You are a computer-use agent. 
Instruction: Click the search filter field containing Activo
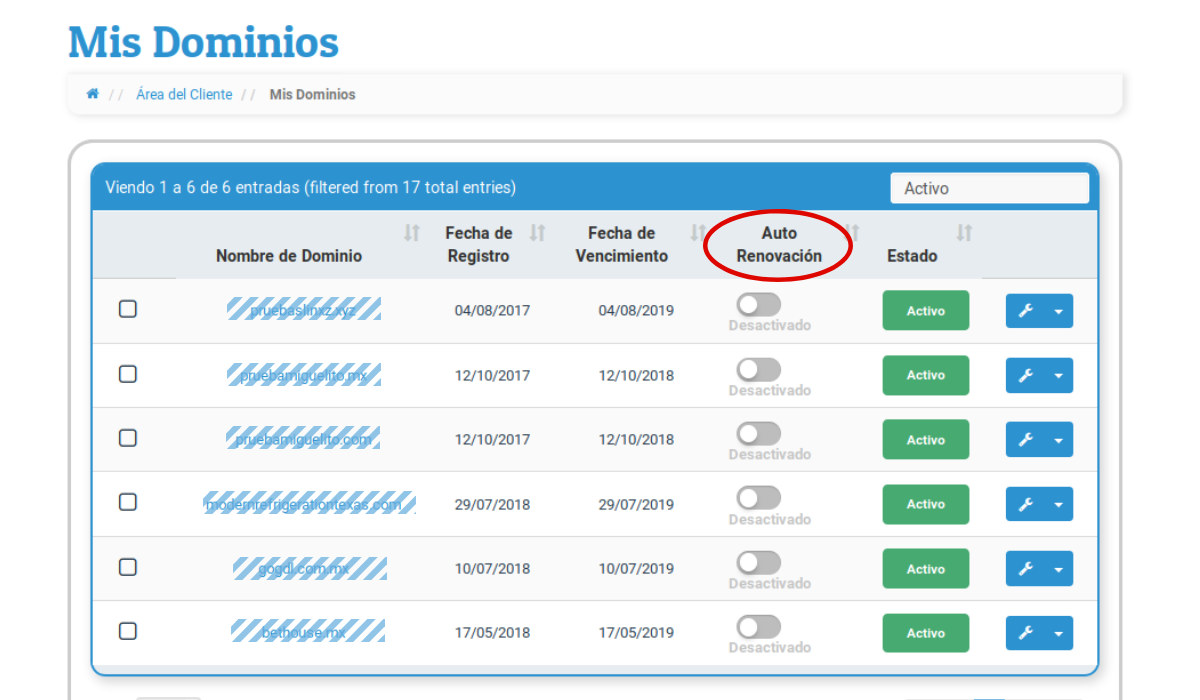988,188
